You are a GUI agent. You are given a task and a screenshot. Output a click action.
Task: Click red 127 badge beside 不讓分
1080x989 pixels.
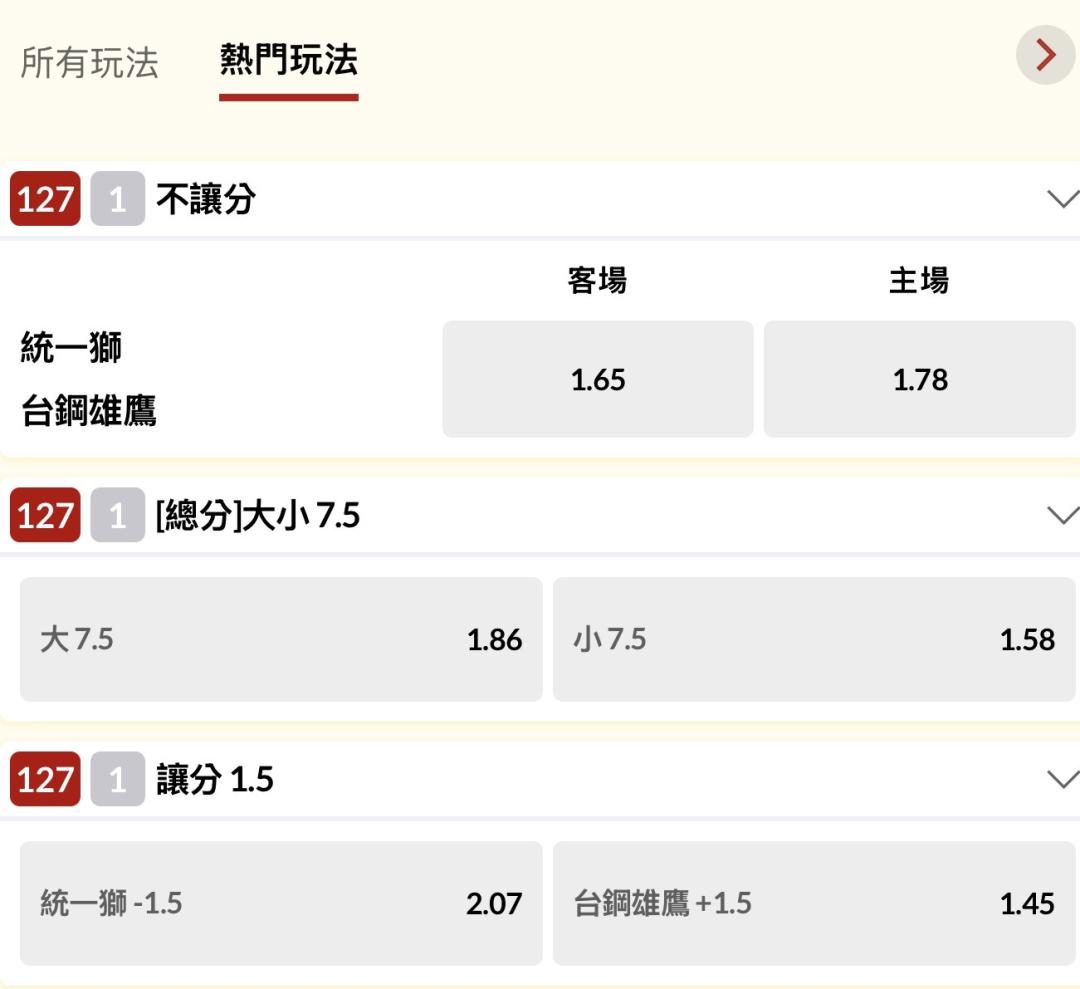click(45, 199)
